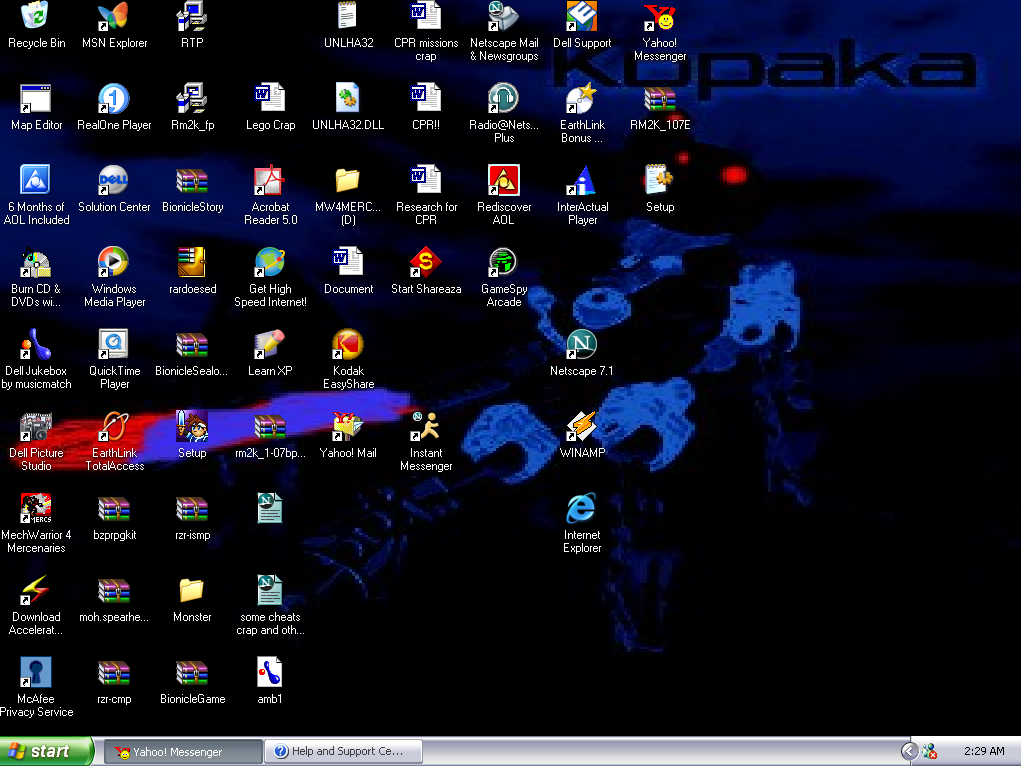Screen dimensions: 1024x768
Task: Open Yahoo! Mail
Action: tap(347, 427)
